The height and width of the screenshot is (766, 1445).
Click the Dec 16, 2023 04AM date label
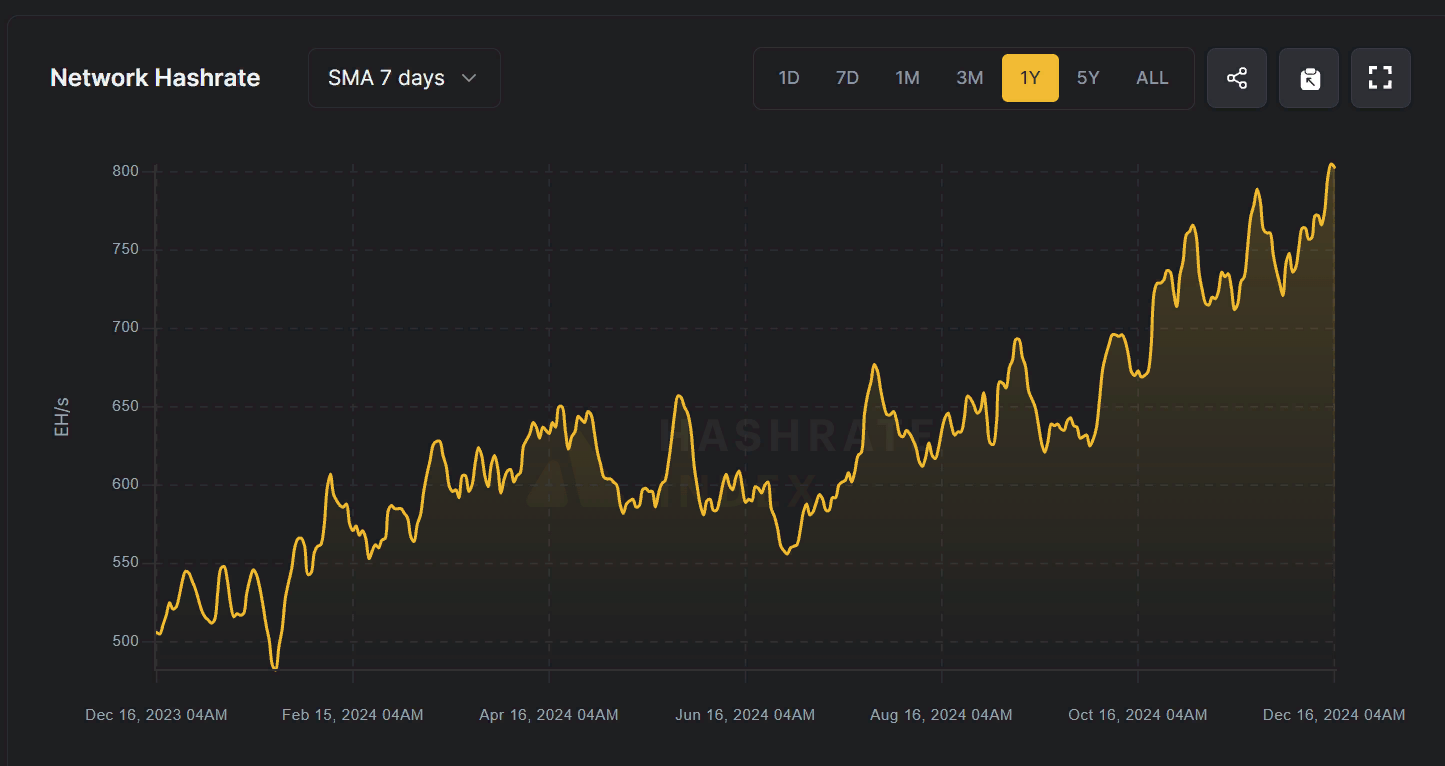[156, 715]
